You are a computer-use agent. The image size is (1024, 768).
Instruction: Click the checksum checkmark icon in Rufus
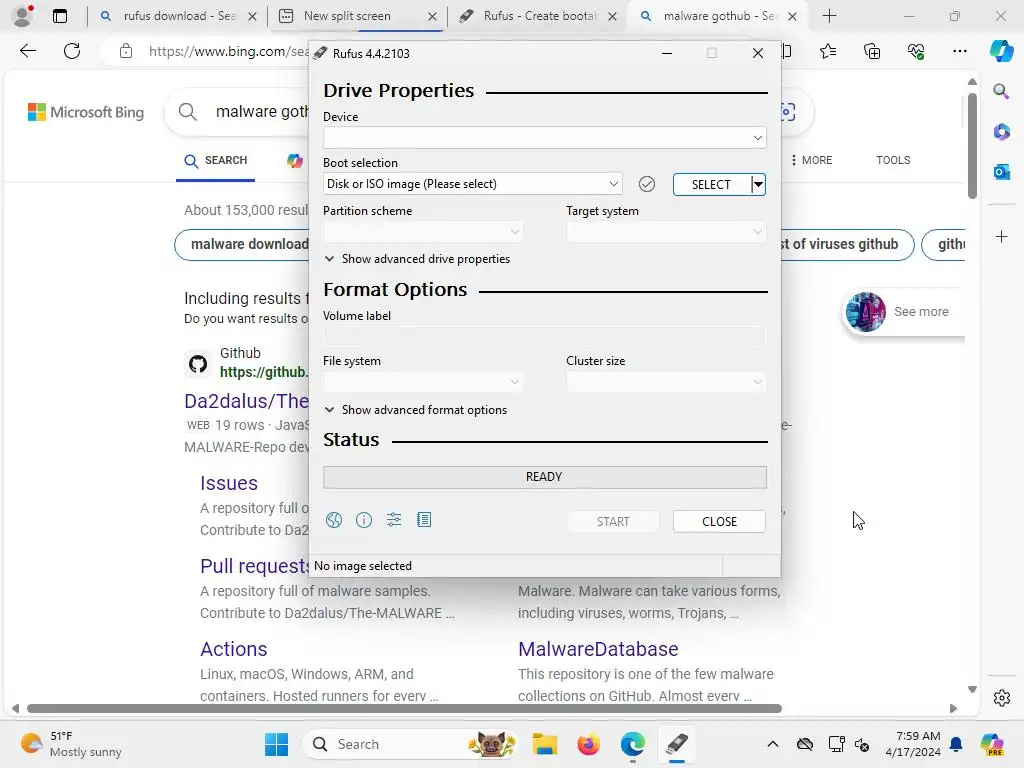[x=647, y=184]
